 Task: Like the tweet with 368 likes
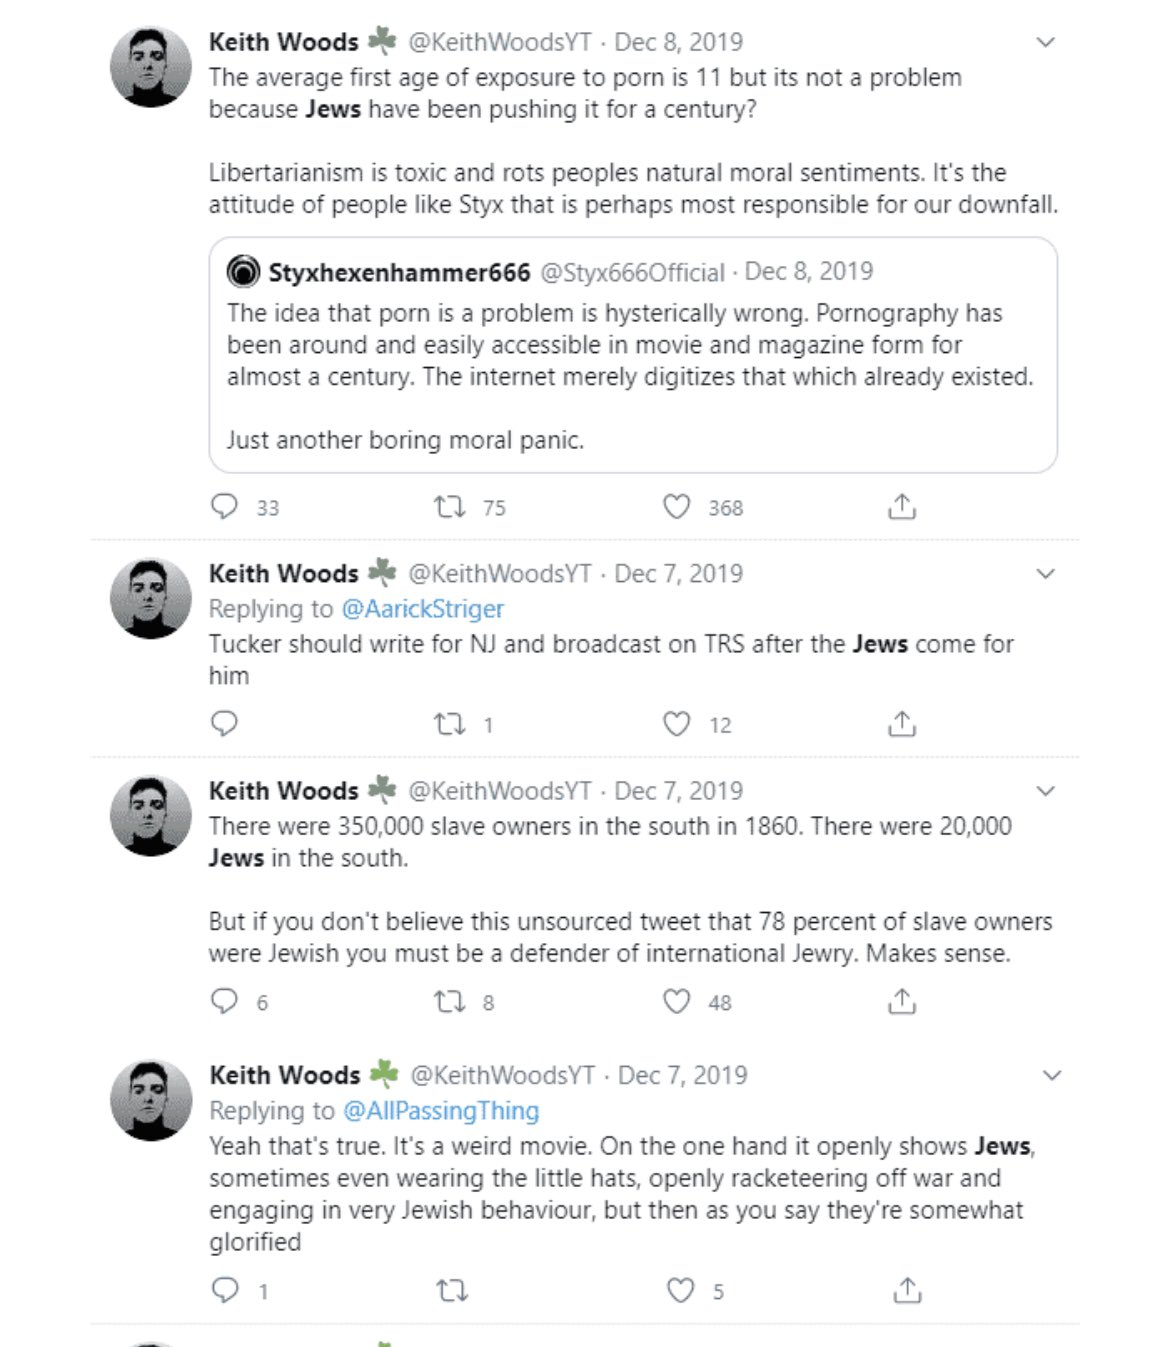pos(677,507)
